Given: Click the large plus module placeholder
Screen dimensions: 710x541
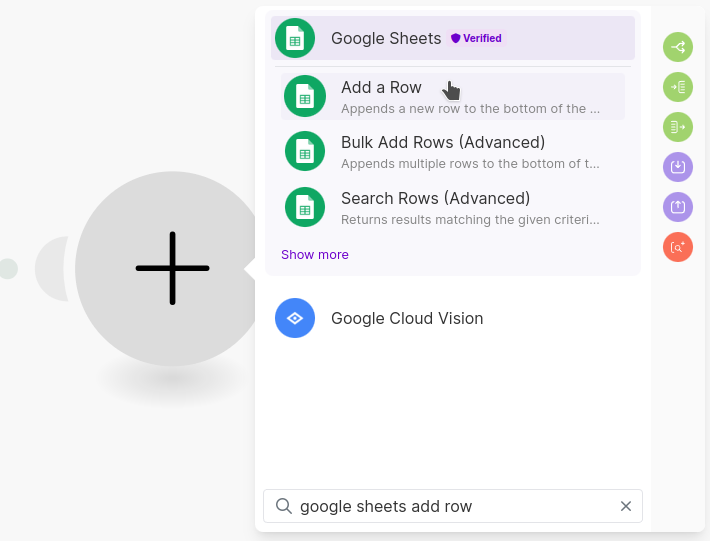Looking at the screenshot, I should 172,268.
